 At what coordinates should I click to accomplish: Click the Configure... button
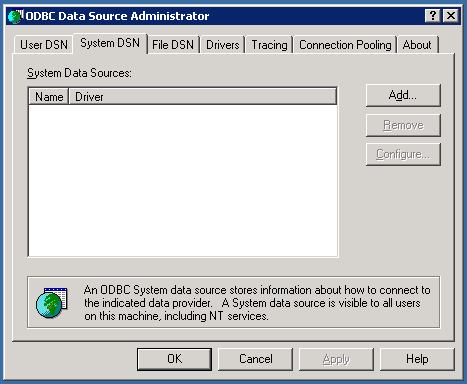point(403,154)
